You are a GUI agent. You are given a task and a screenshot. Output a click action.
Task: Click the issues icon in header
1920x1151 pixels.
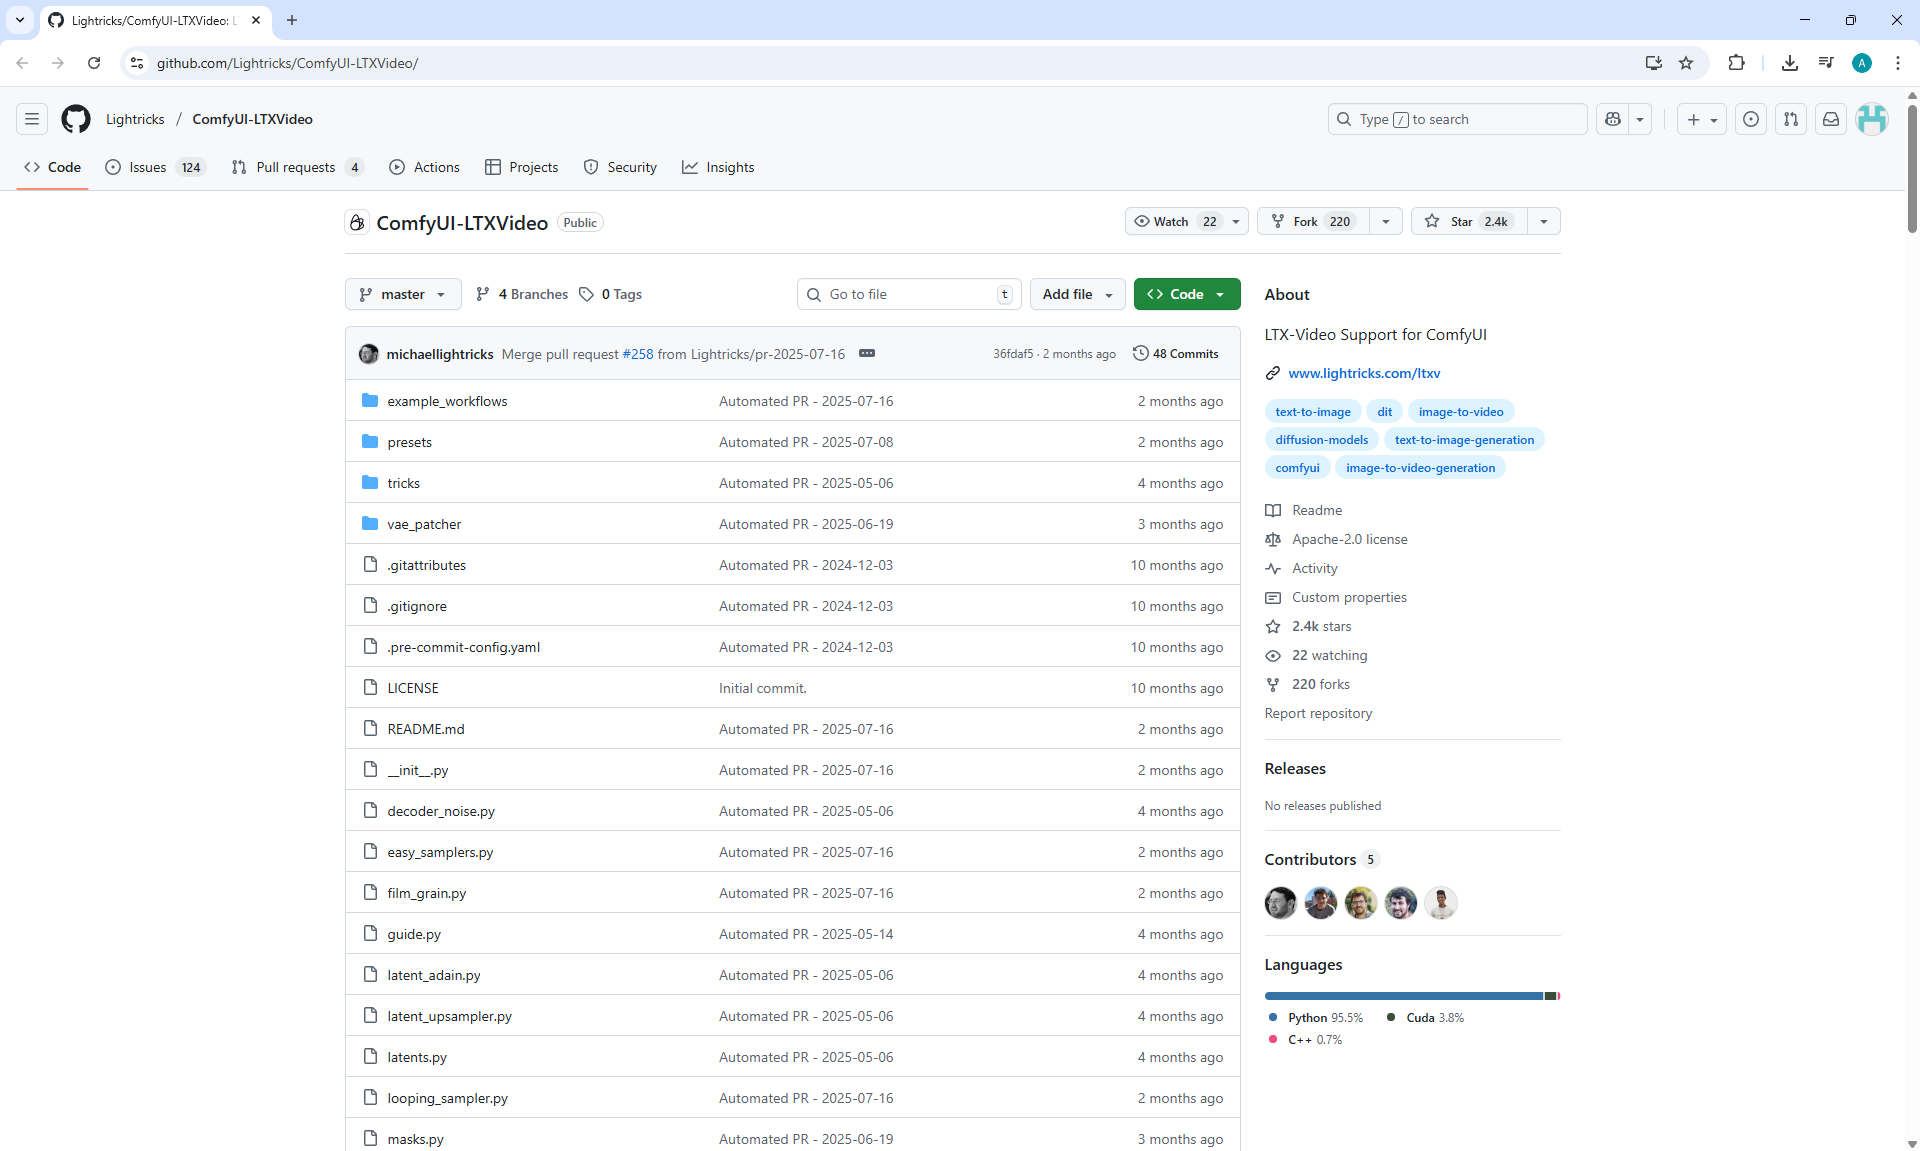coord(1750,119)
